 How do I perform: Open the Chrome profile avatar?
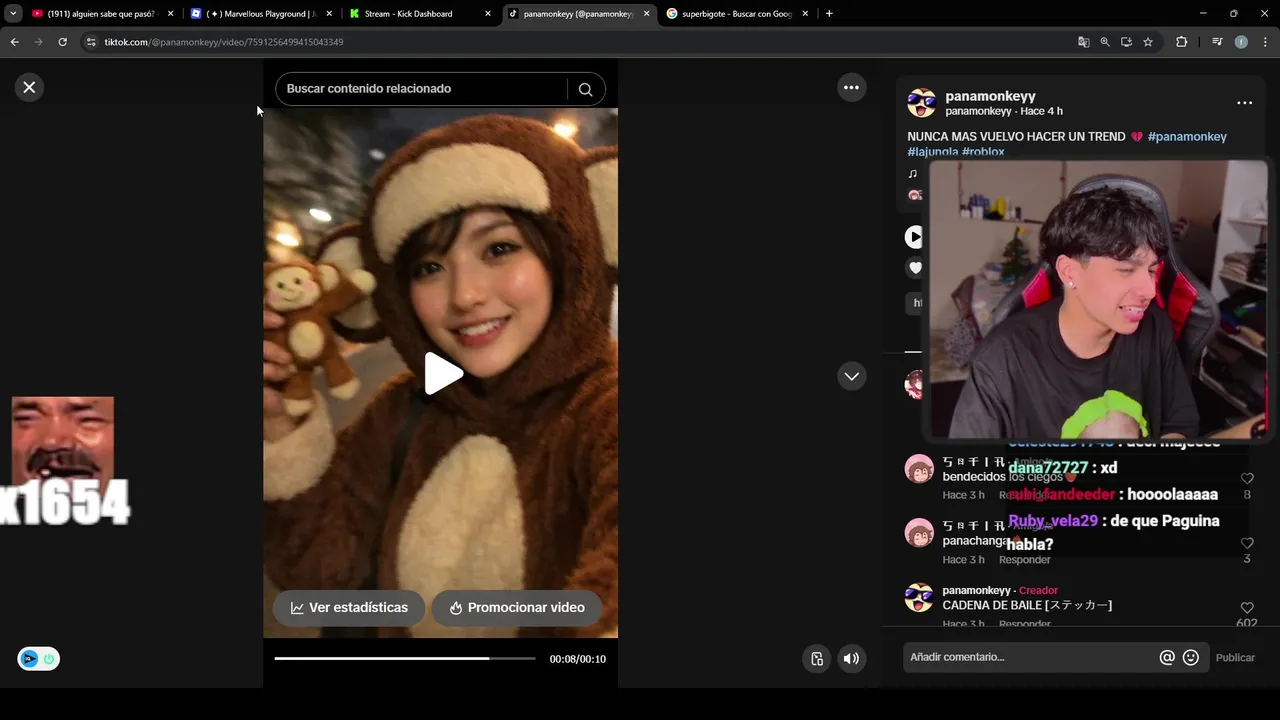pyautogui.click(x=1241, y=42)
